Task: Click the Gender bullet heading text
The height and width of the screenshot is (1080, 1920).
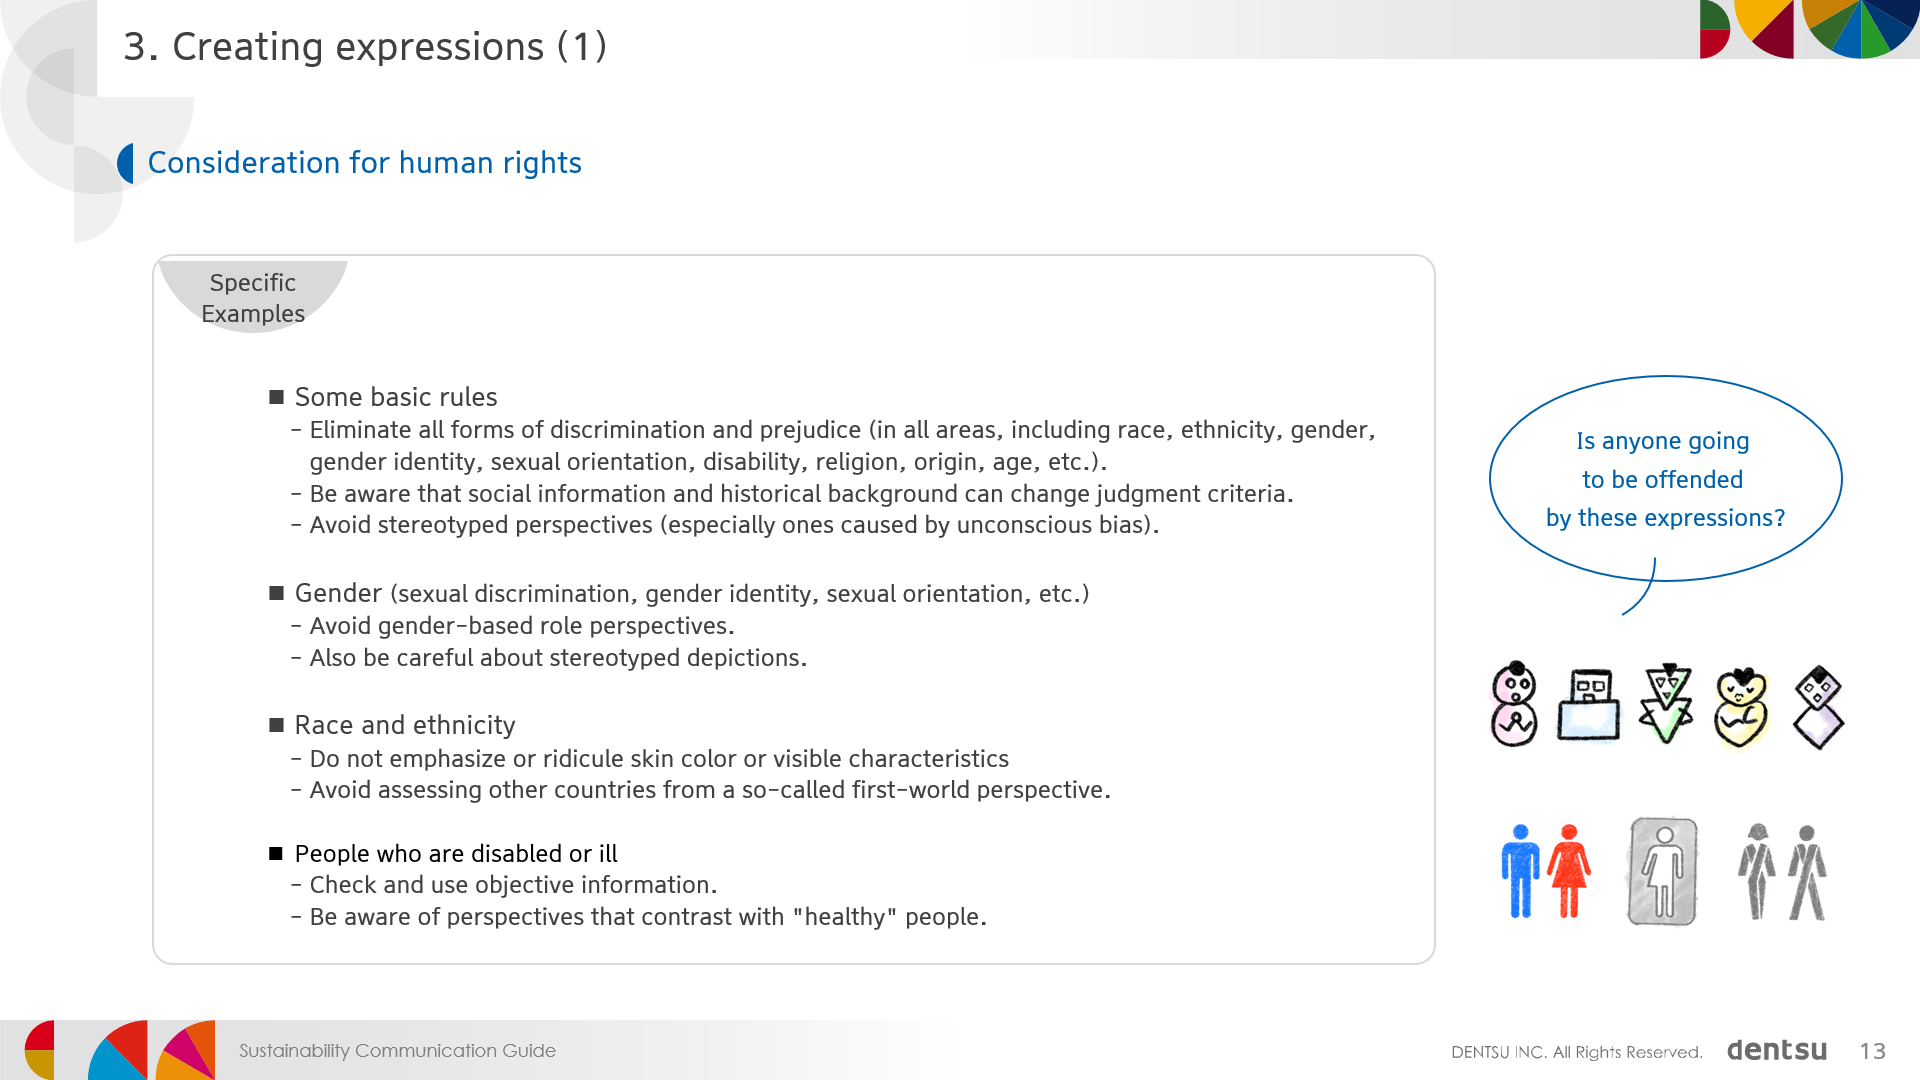Action: tap(338, 594)
